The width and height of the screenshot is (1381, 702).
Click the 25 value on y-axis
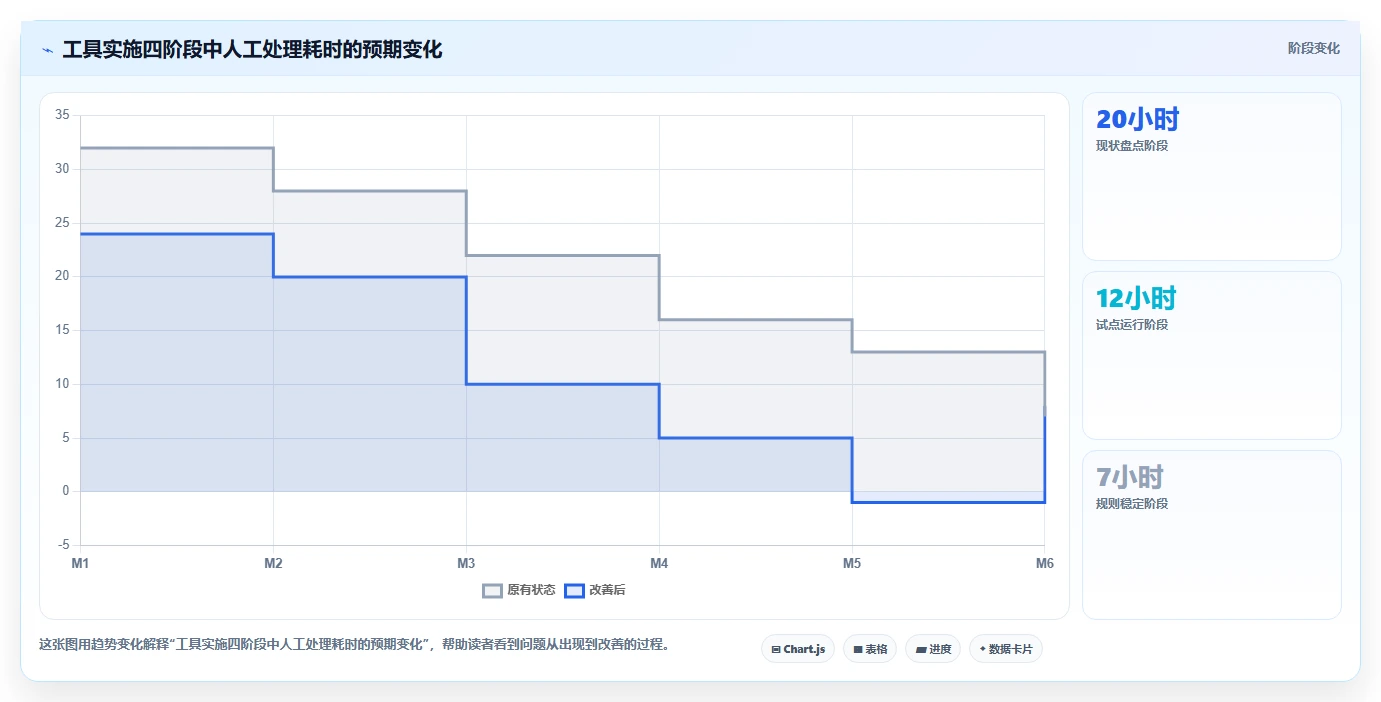62,223
